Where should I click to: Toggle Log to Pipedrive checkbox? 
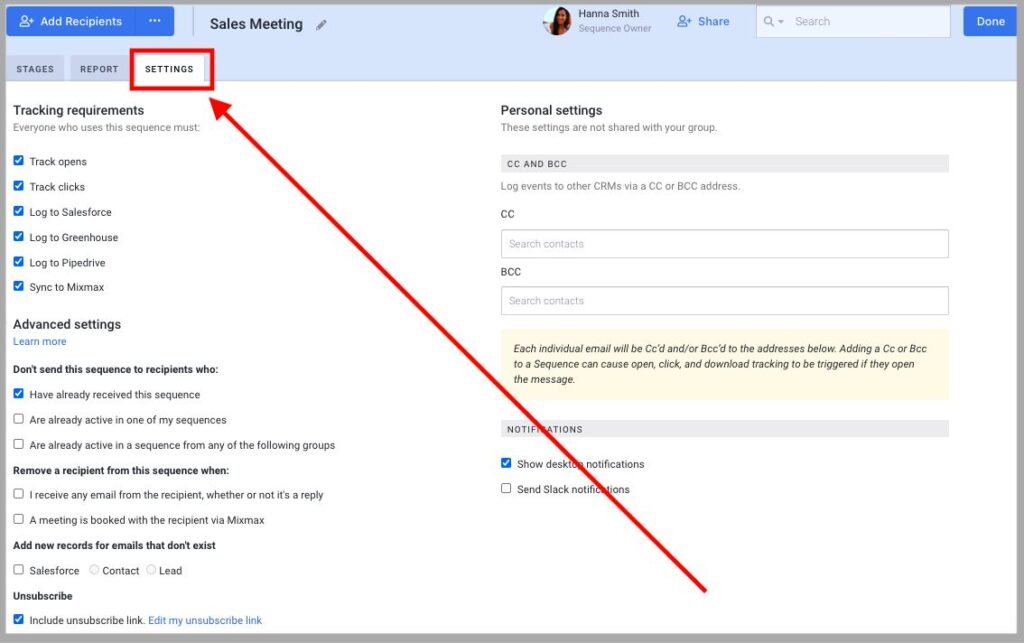18,262
